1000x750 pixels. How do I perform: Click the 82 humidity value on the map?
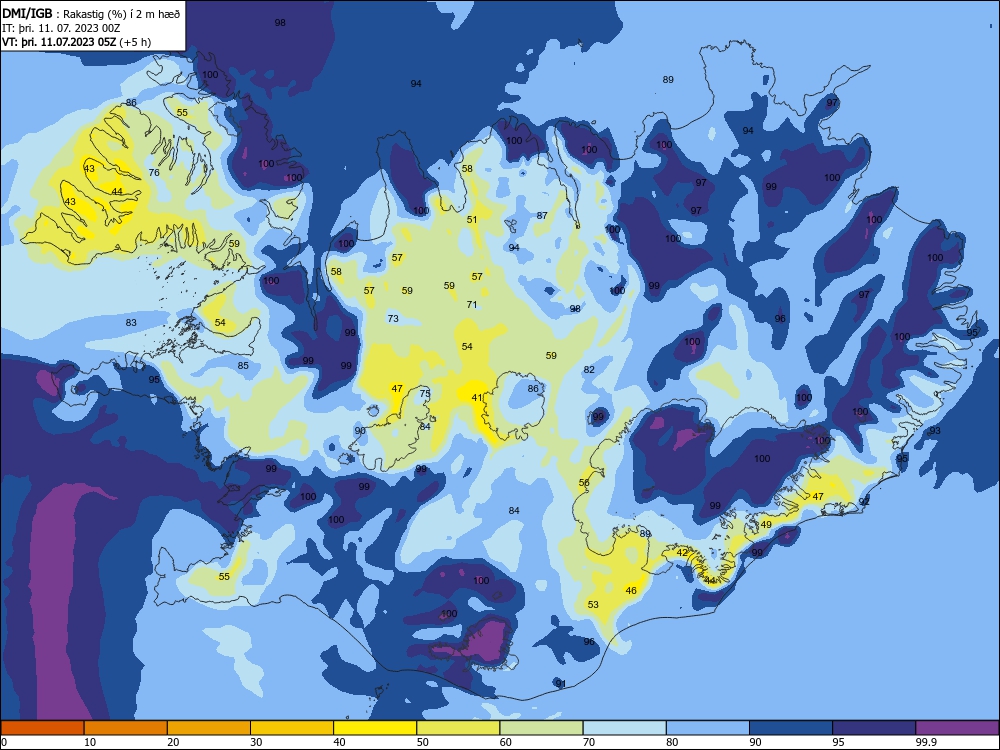coord(589,370)
